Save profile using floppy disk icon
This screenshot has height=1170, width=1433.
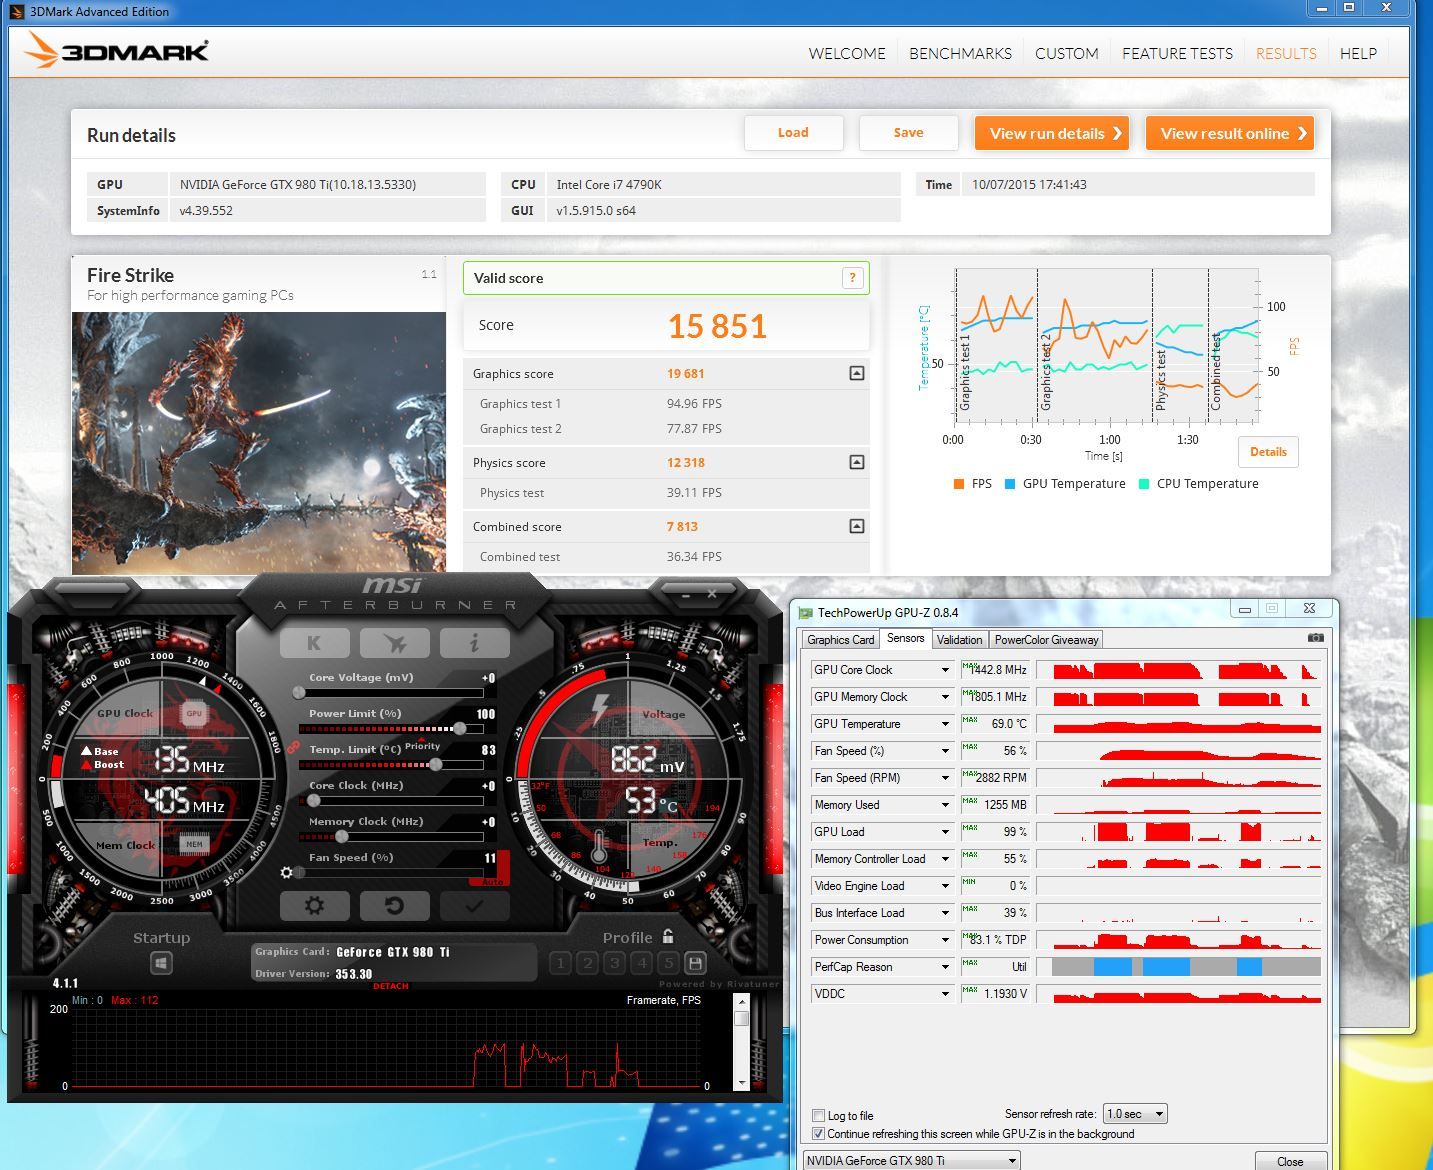click(695, 963)
